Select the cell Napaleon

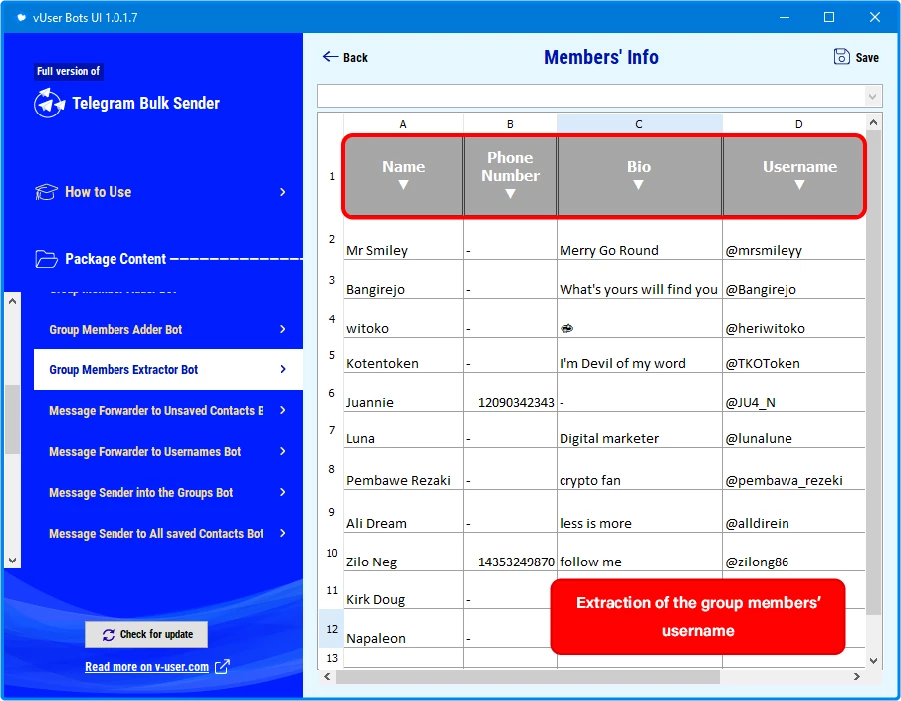pyautogui.click(x=403, y=629)
